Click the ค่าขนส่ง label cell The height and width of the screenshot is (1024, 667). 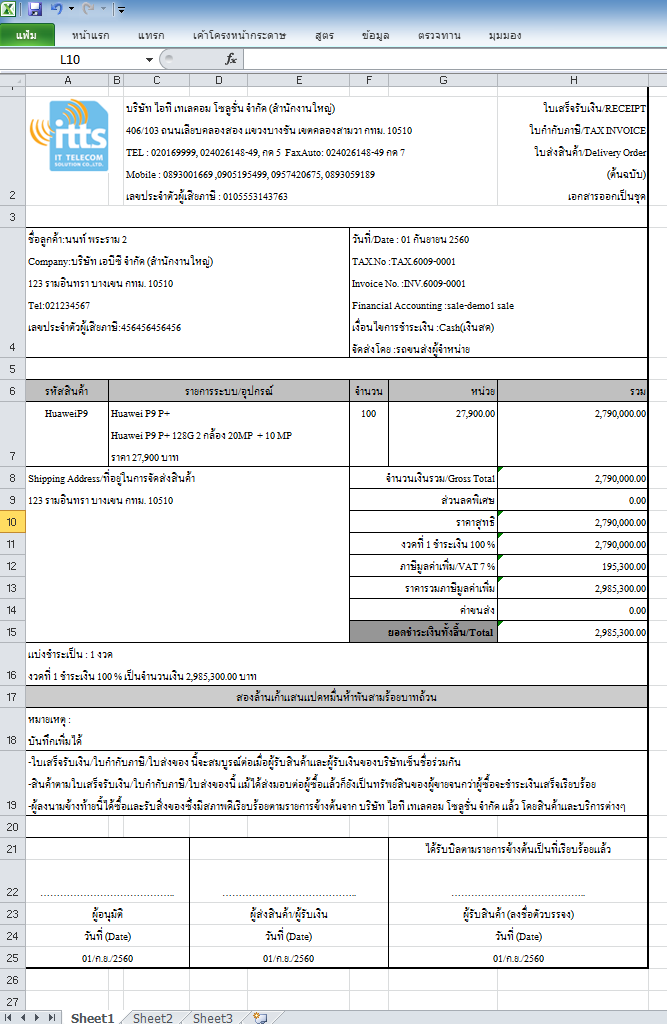point(423,610)
